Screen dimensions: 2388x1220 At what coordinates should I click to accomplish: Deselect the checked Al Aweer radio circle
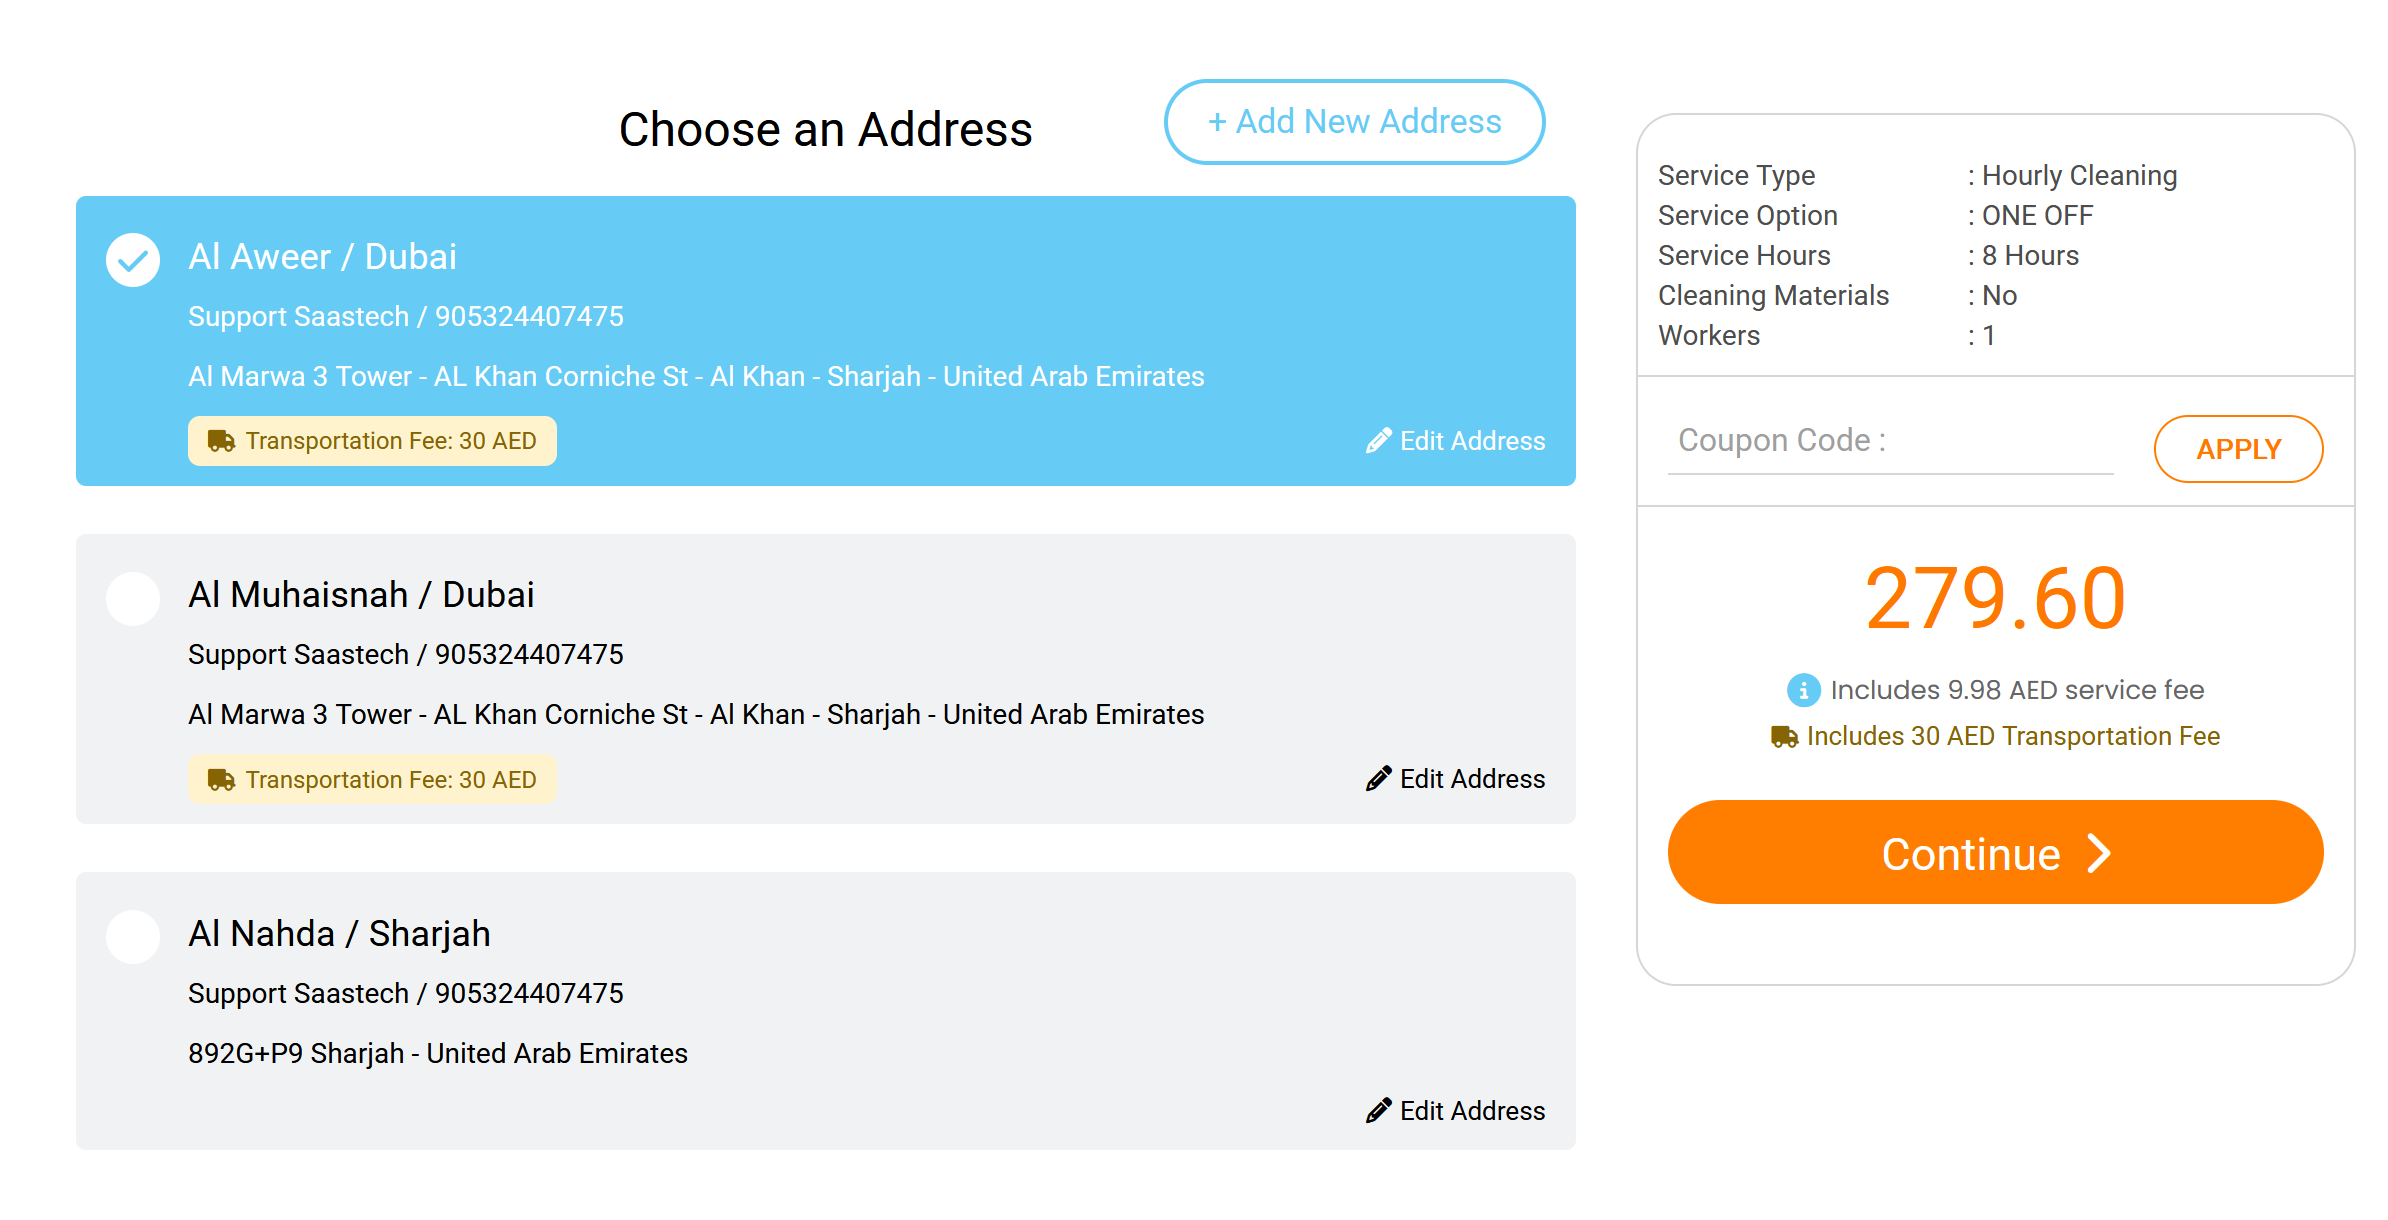[x=133, y=260]
